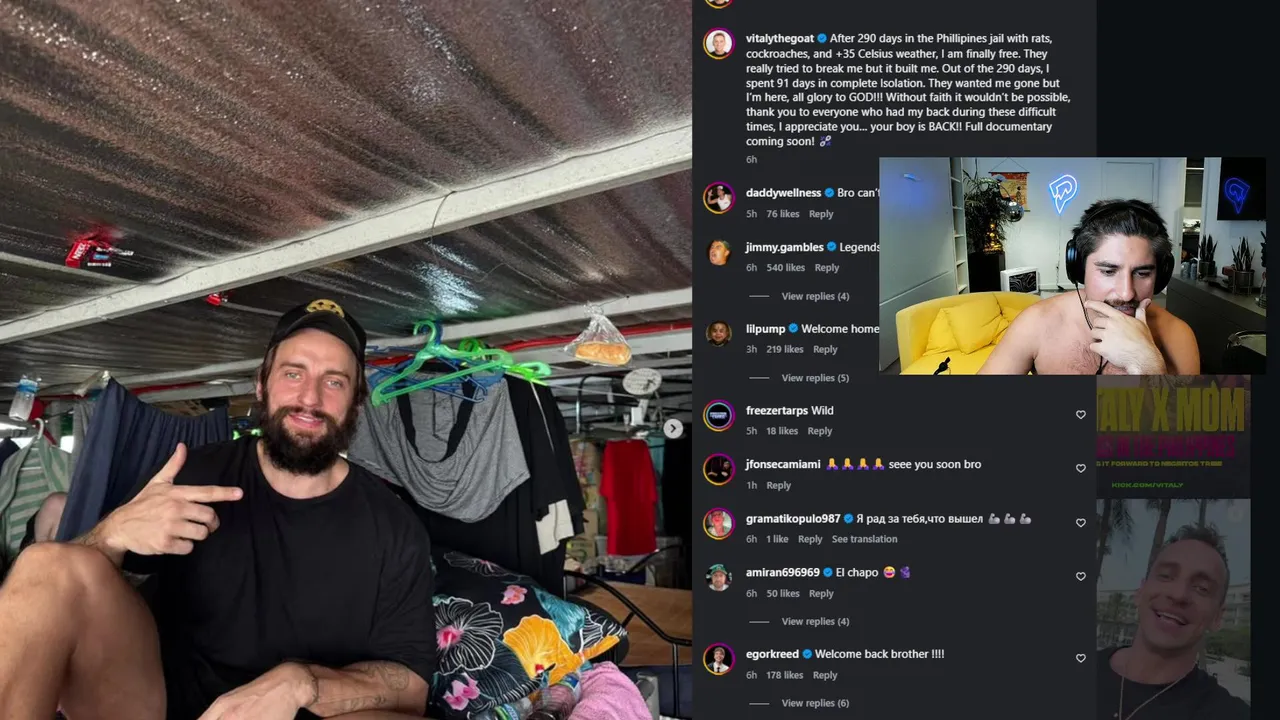The height and width of the screenshot is (720, 1280).
Task: Open freezertarps profile avatar
Action: click(718, 416)
